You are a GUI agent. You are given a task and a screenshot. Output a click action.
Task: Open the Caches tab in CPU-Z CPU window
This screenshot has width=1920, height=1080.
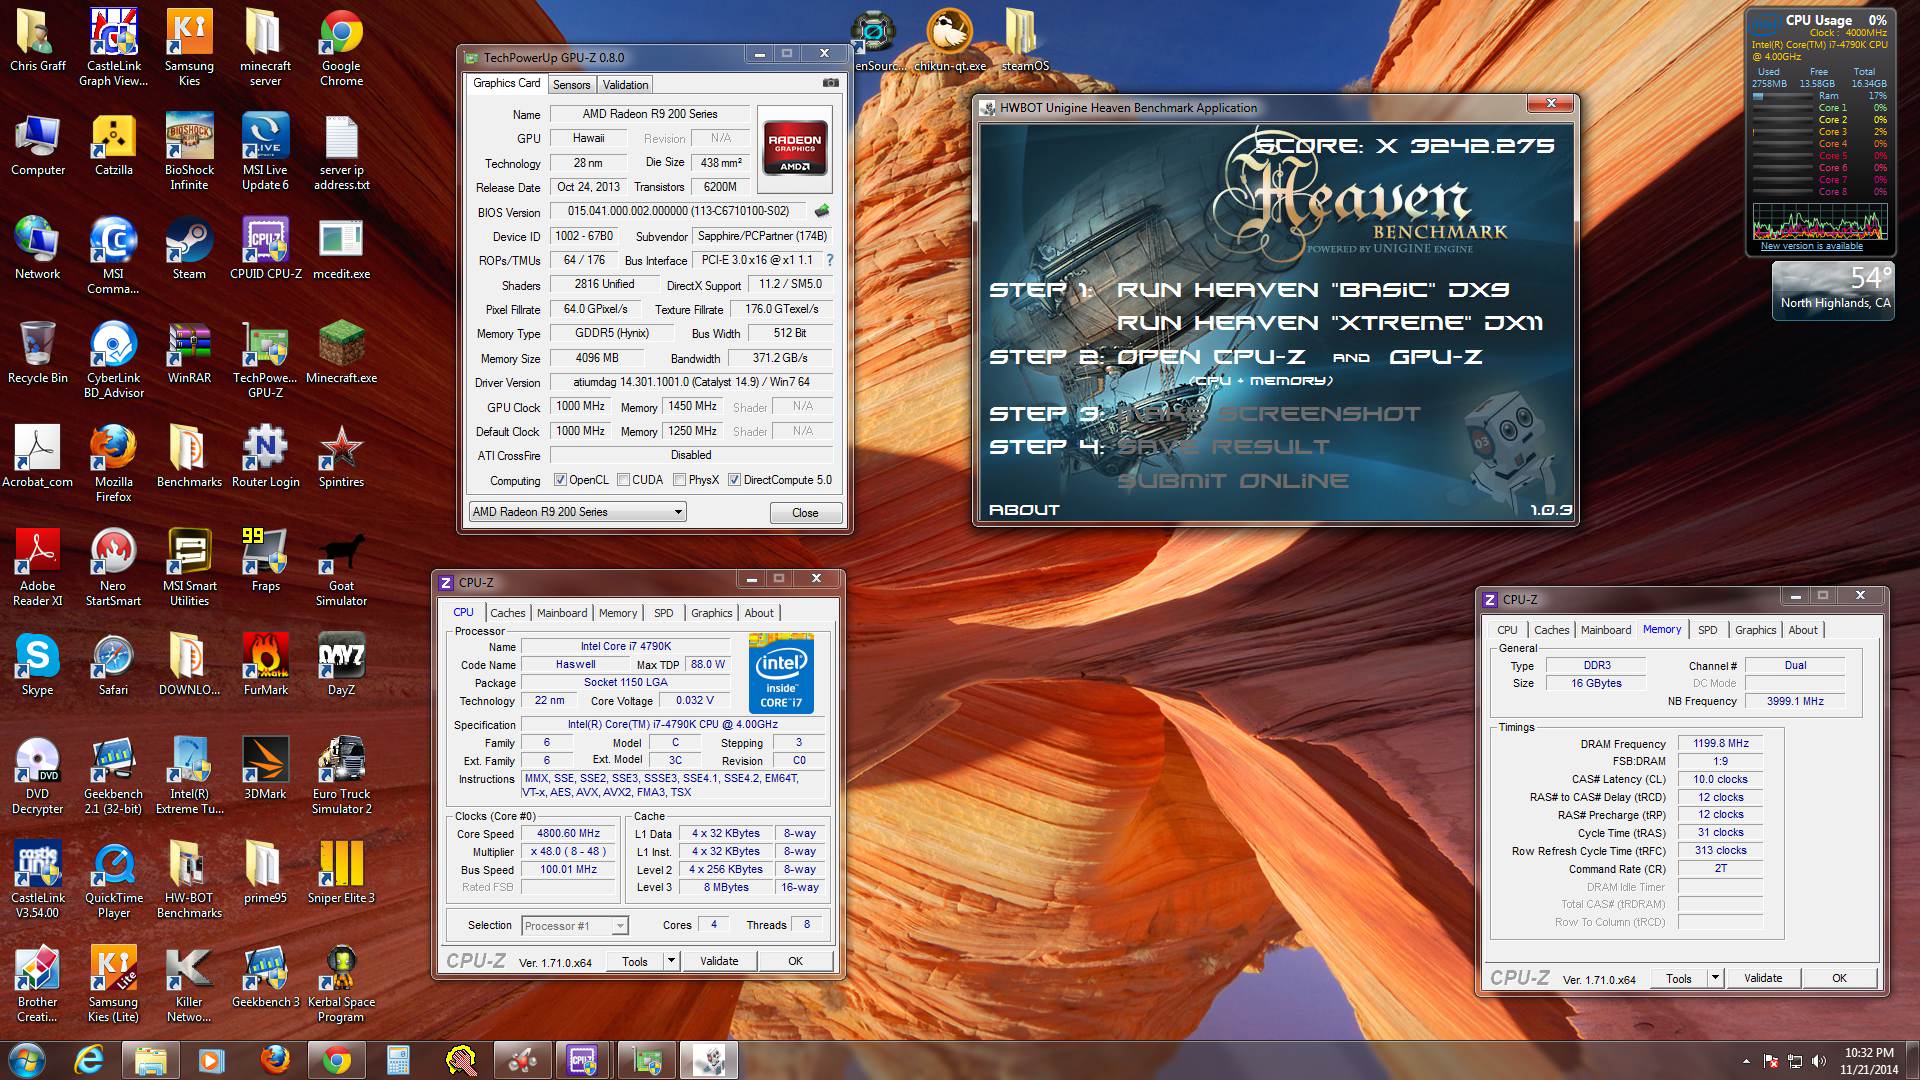pyautogui.click(x=508, y=613)
